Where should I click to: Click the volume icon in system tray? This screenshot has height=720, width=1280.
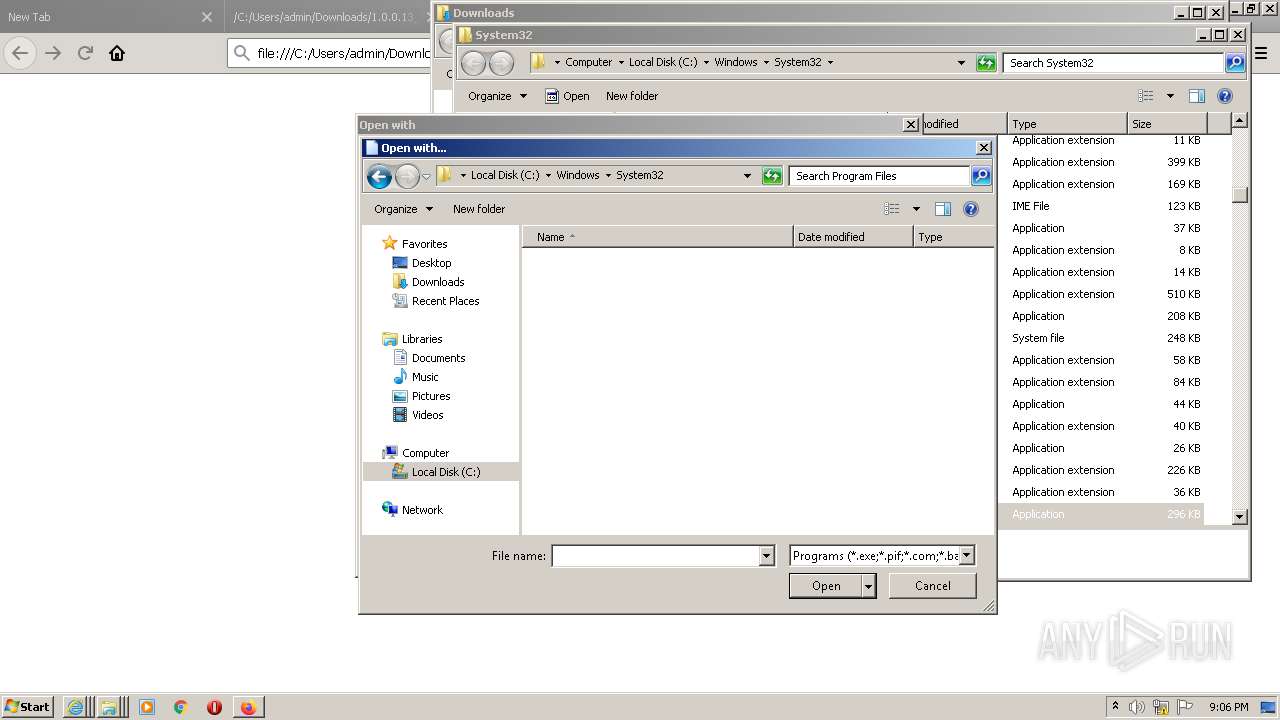tap(1137, 707)
